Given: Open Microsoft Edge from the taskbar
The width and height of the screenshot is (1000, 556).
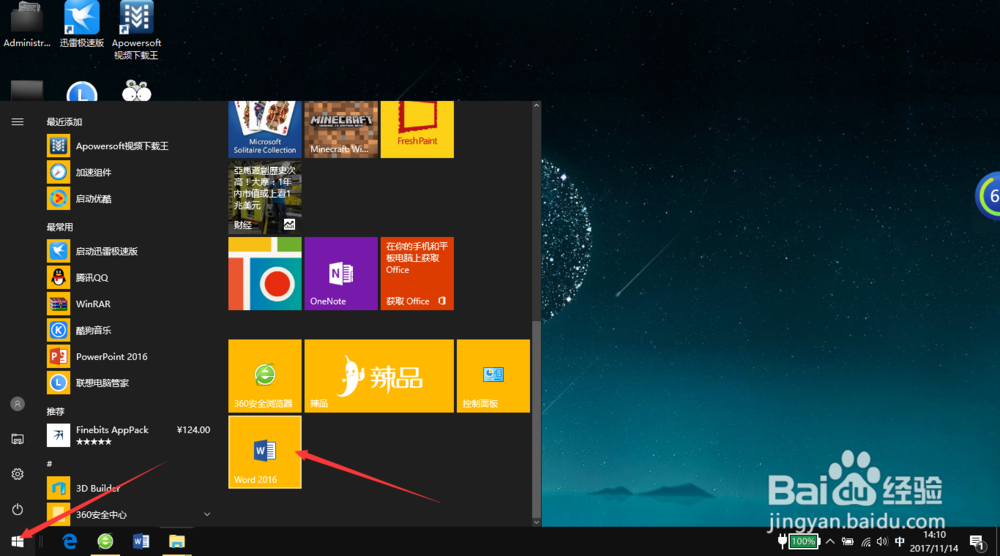Looking at the screenshot, I should 70,541.
